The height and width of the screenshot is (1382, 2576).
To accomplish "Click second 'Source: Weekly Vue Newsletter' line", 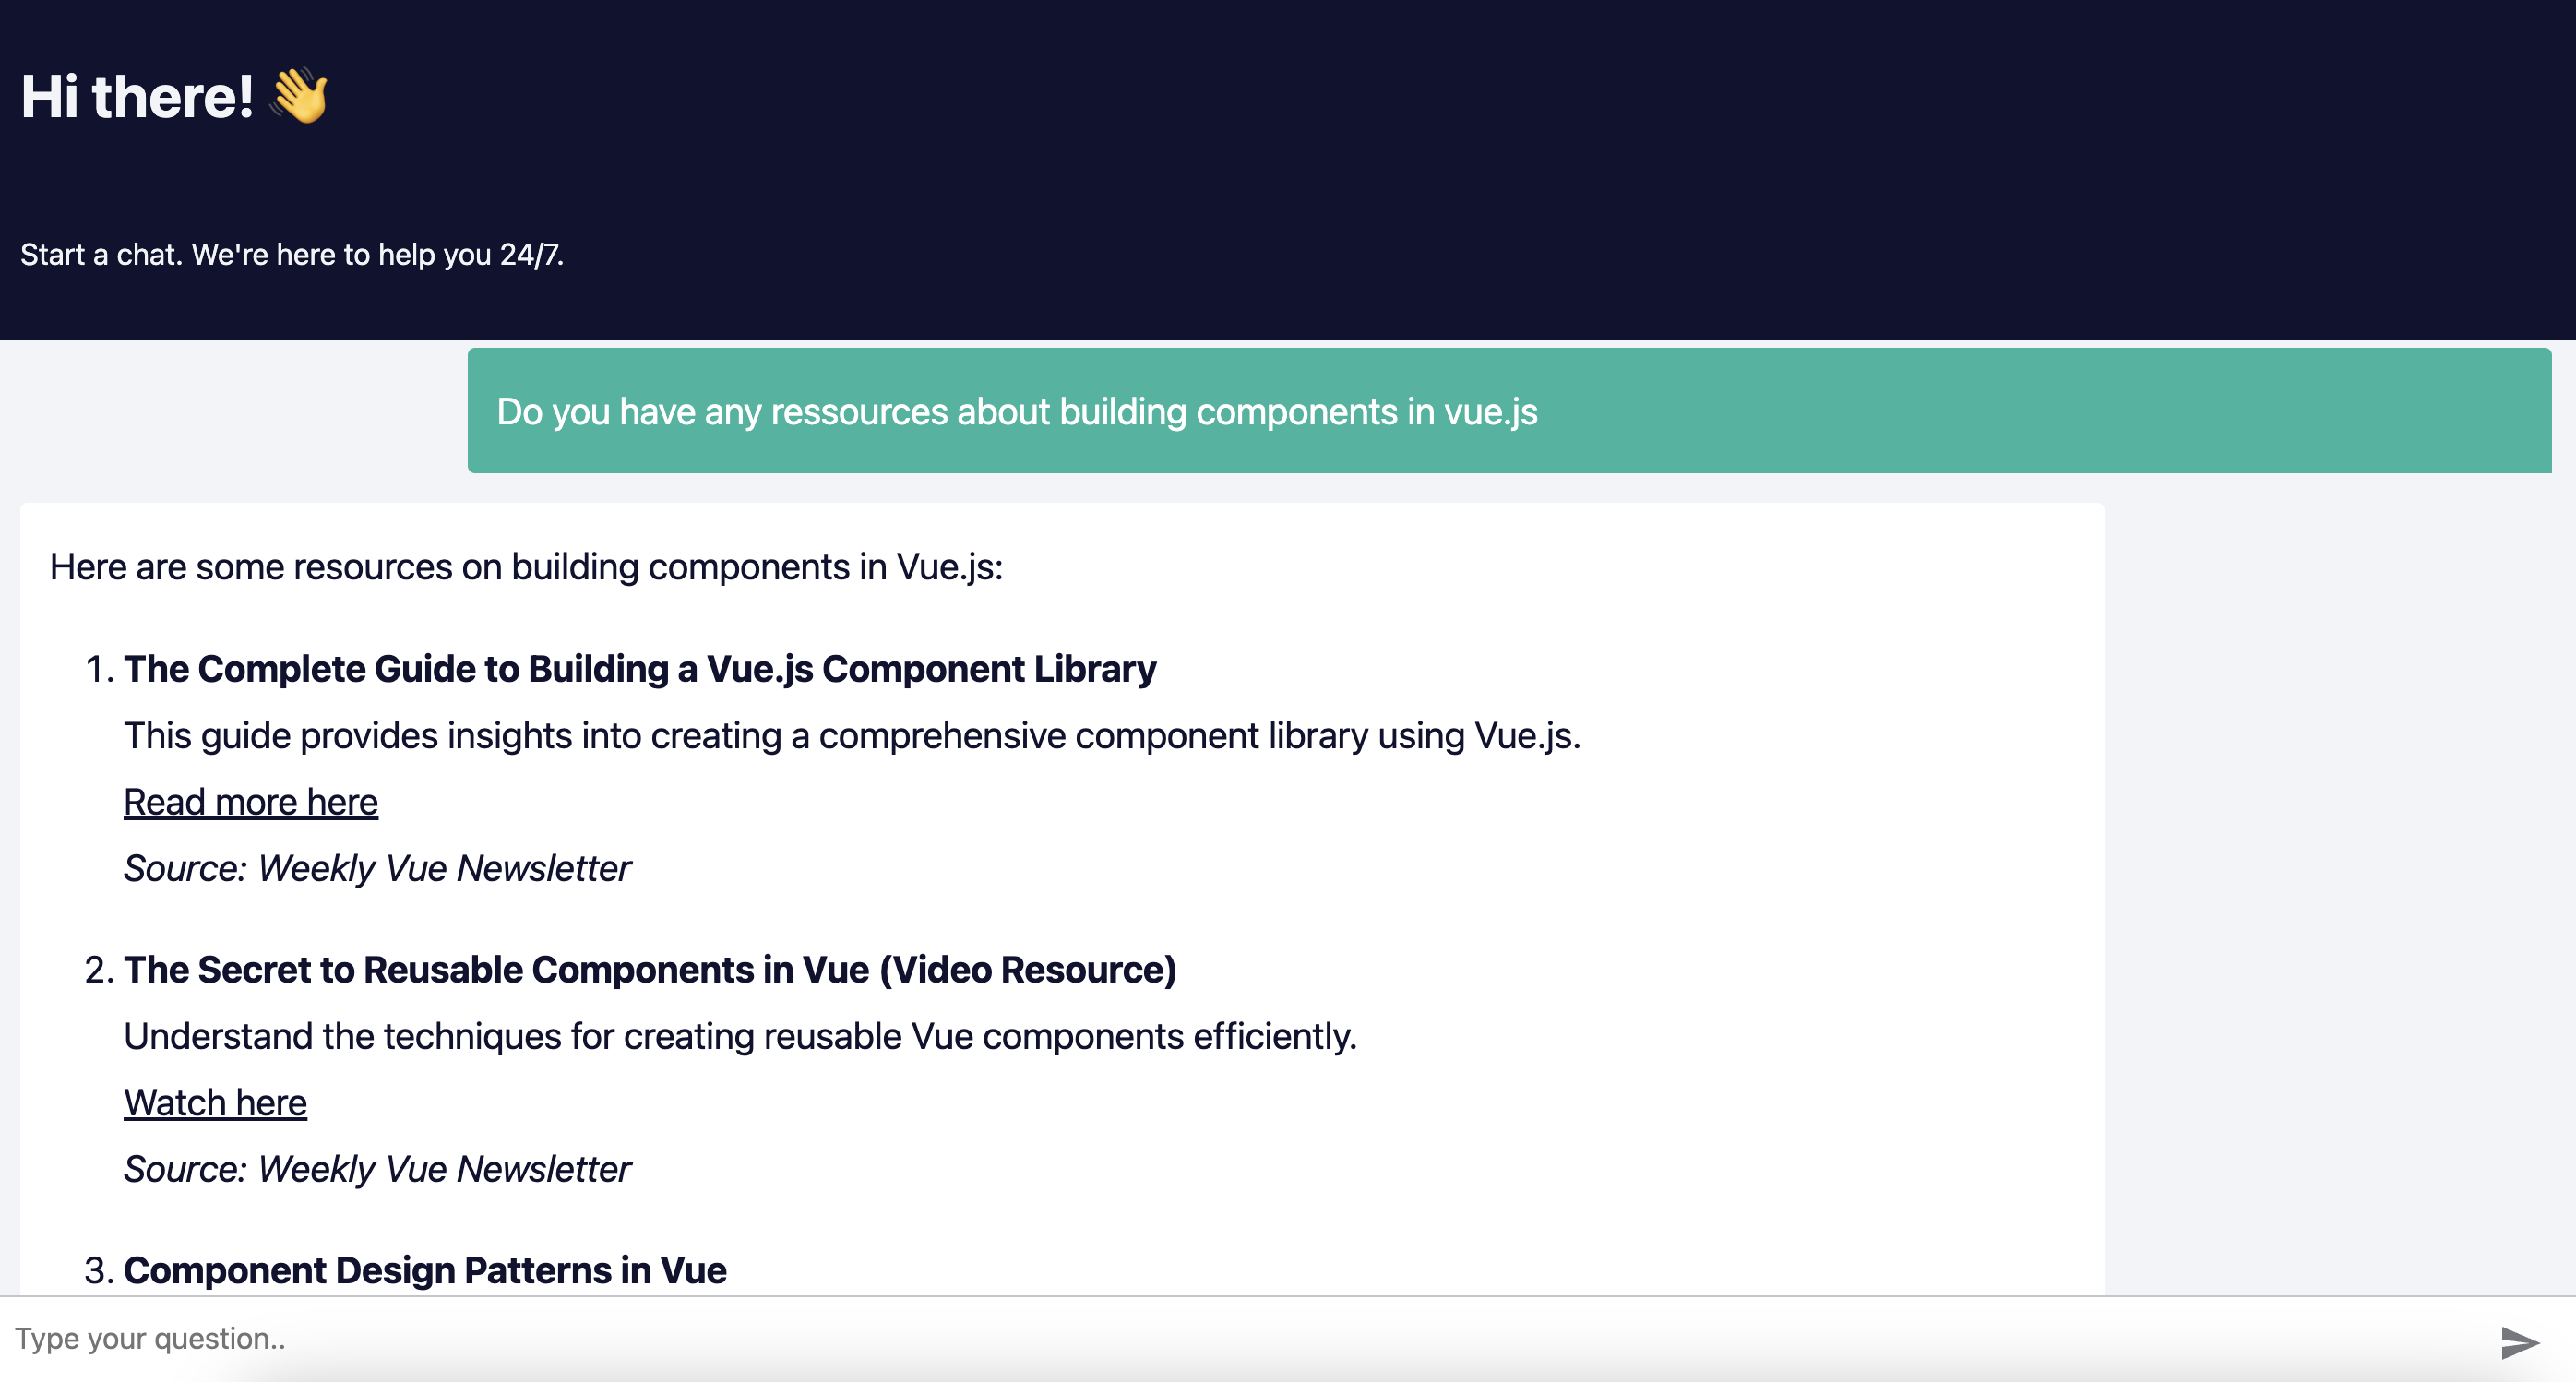I will point(377,1169).
